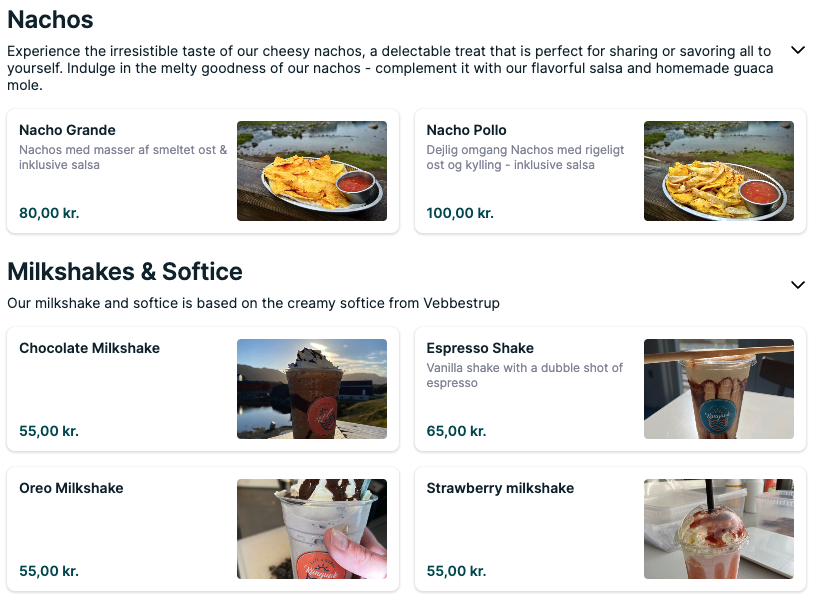Viewport: 815px width, 603px height.
Task: Pick the Strawberry milkshake title
Action: (x=500, y=488)
